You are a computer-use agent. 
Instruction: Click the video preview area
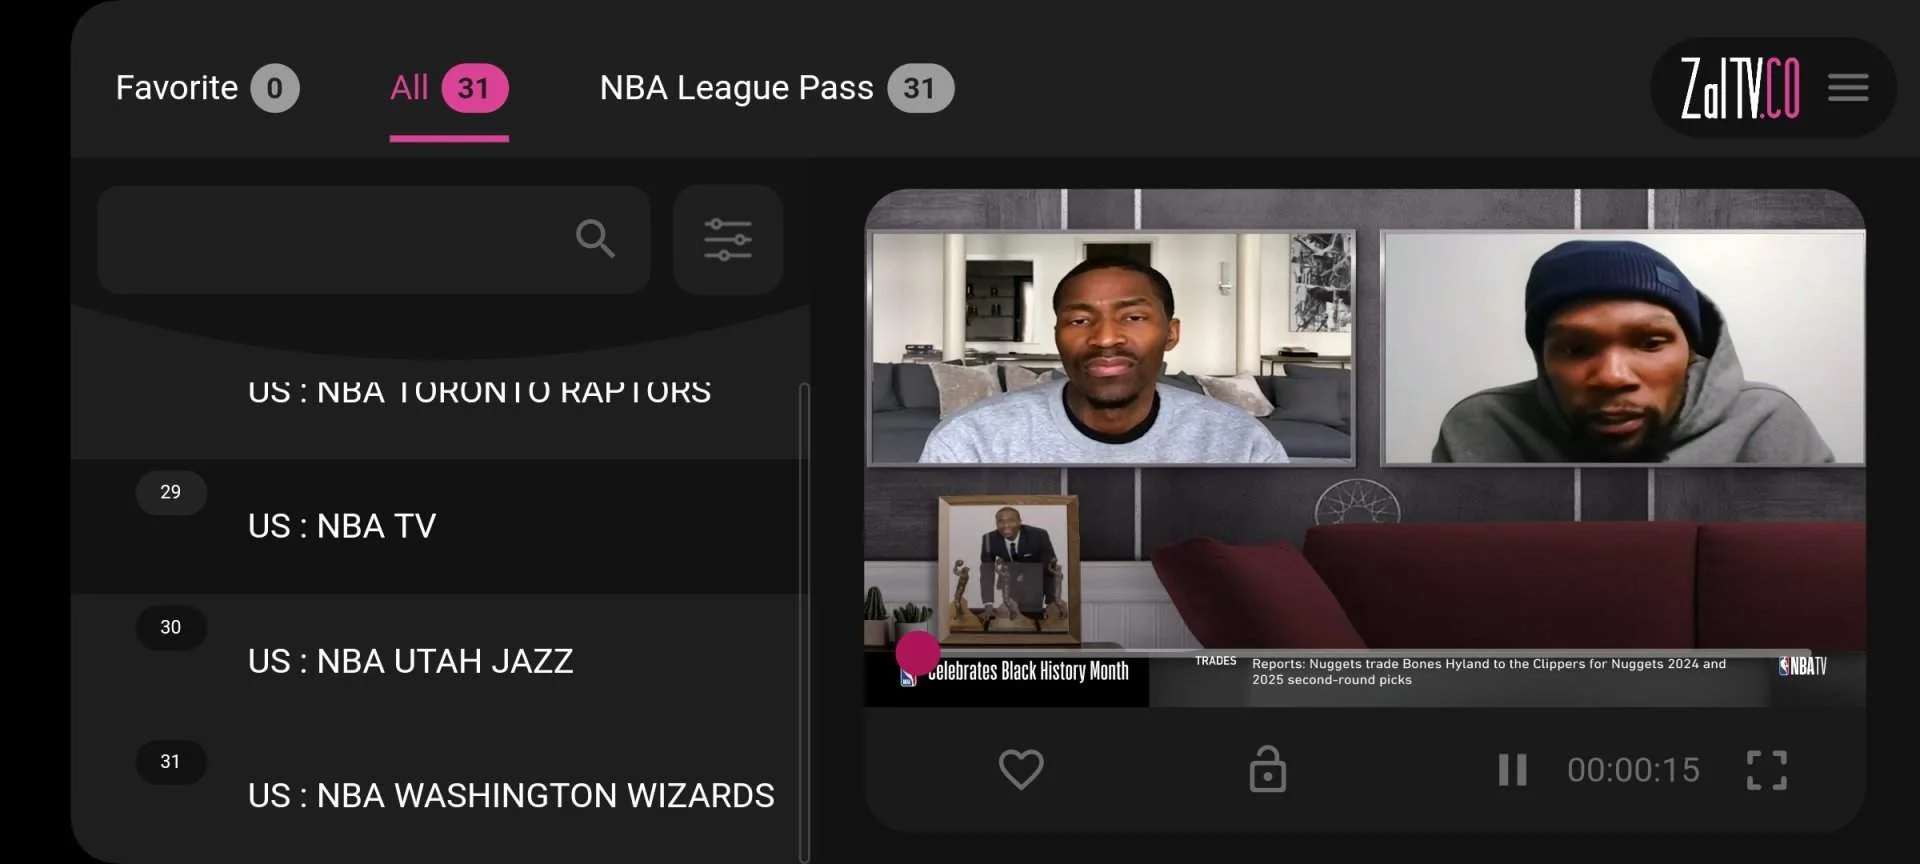(x=1364, y=448)
